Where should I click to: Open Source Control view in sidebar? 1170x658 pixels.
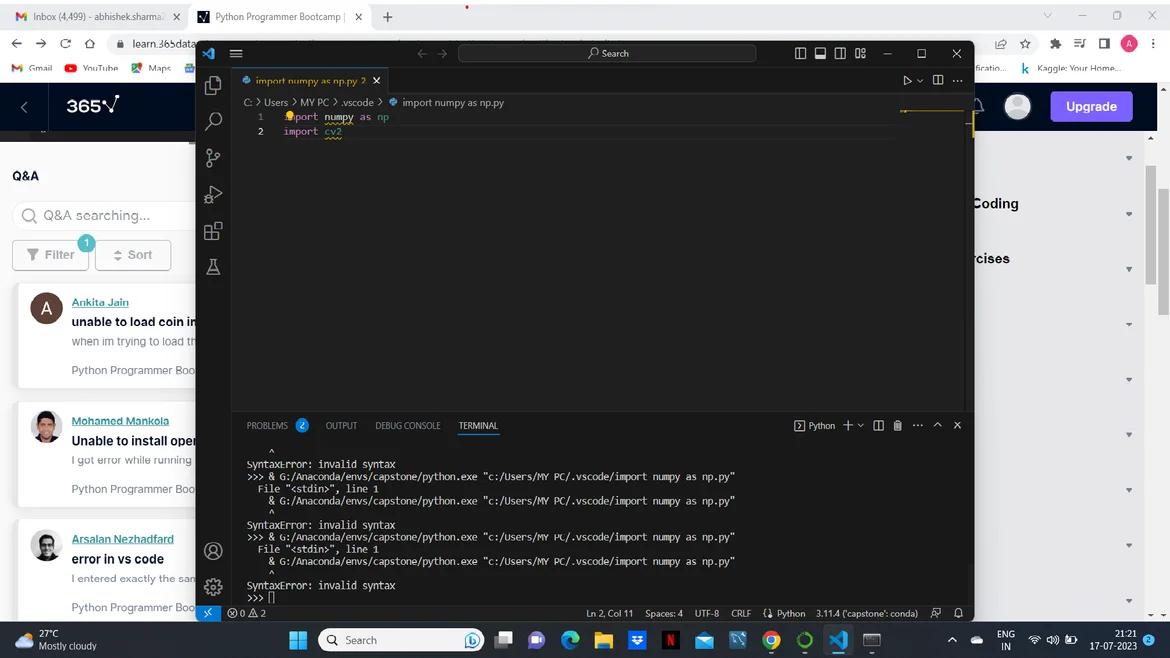tap(213, 158)
